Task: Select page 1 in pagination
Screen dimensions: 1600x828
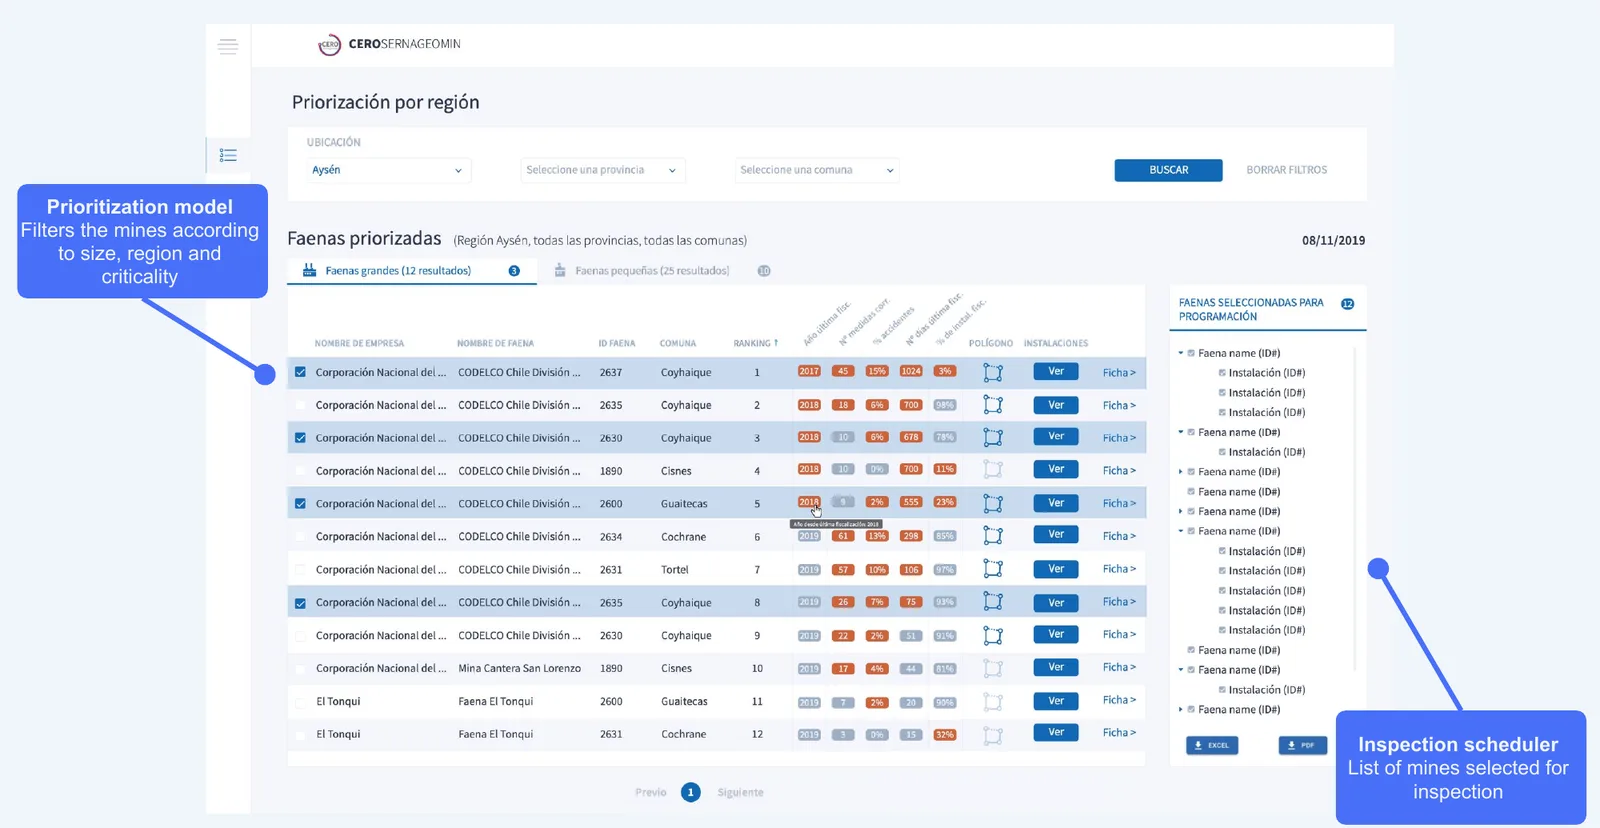Action: (x=690, y=793)
